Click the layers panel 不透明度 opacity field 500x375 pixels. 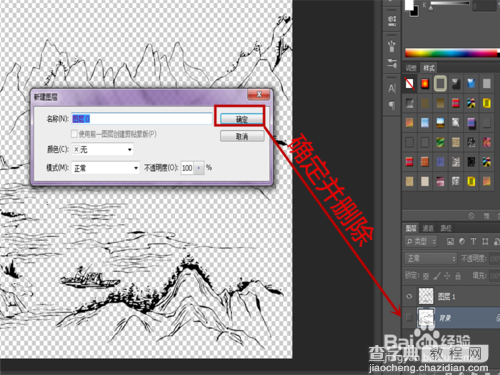pos(495,258)
